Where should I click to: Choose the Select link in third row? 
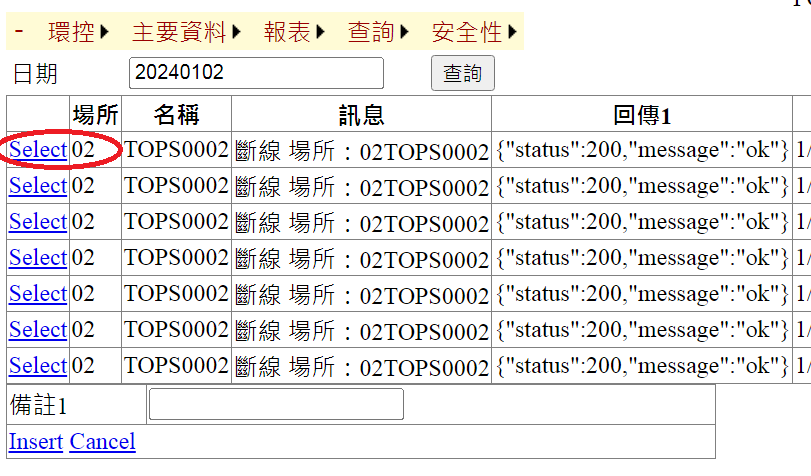click(38, 222)
